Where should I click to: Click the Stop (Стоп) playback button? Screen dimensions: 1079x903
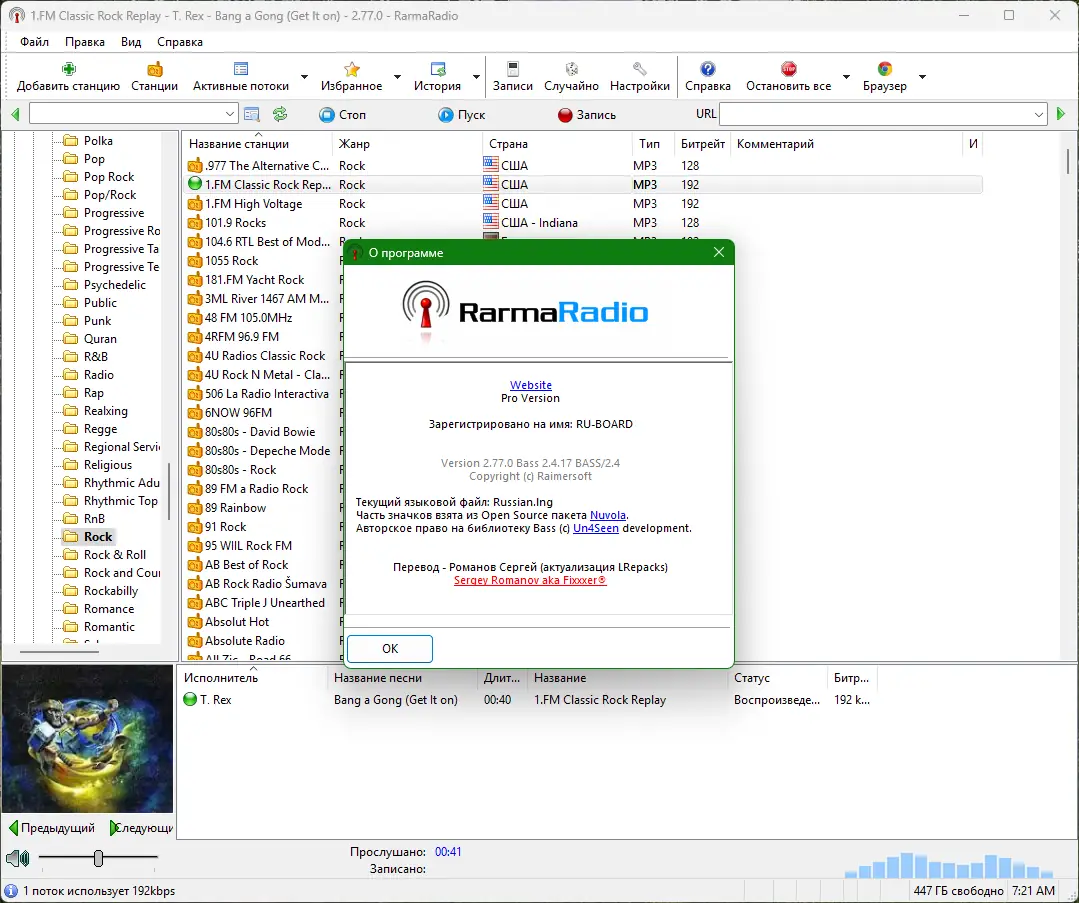pos(343,115)
